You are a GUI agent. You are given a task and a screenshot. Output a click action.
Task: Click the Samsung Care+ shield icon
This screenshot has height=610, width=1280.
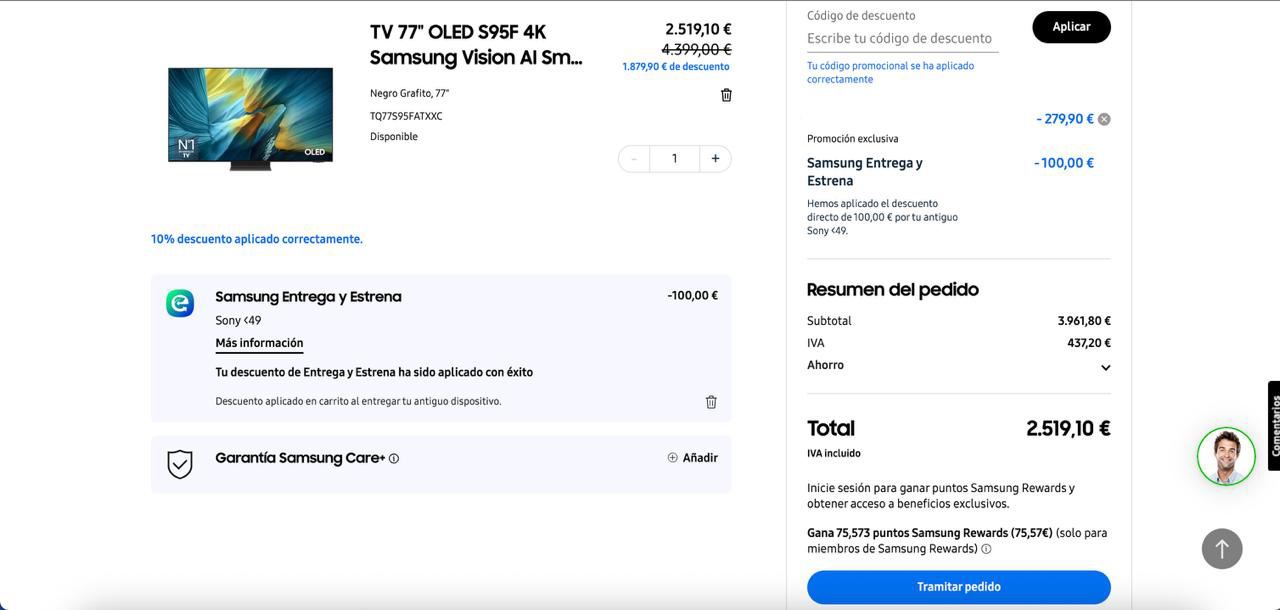180,464
